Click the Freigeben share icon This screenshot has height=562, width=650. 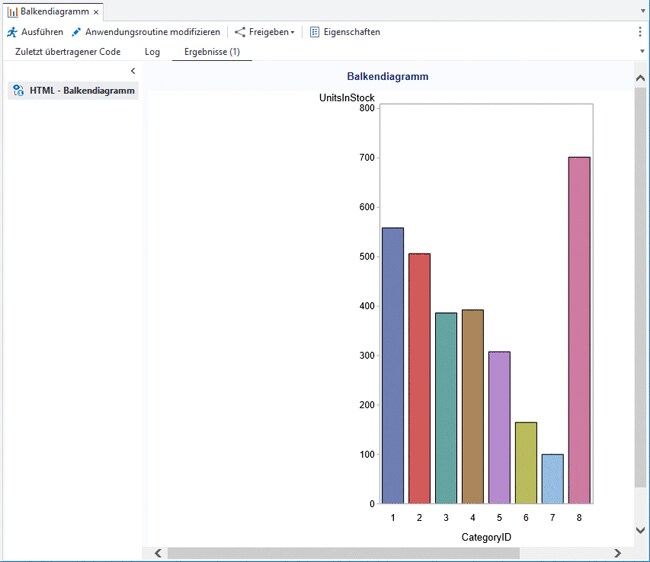click(x=240, y=32)
